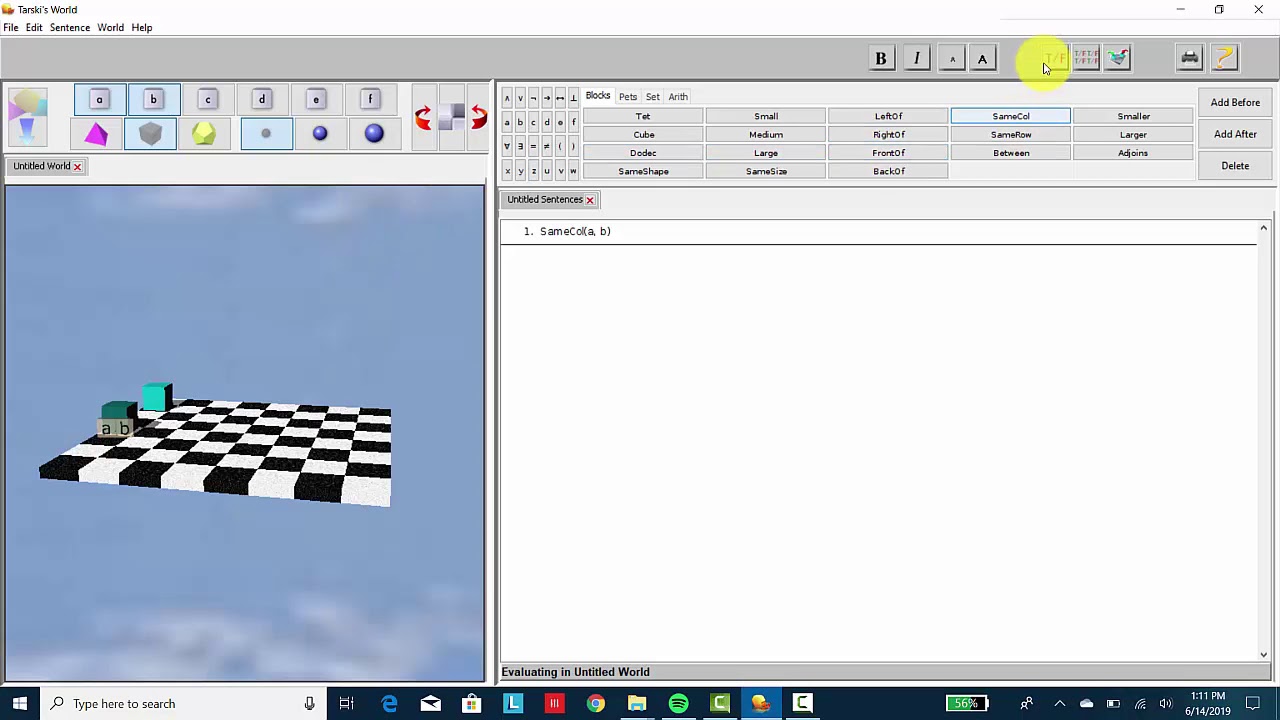Select the Blocks predicate tab
Screen dimensions: 1280x720
[x=598, y=96]
